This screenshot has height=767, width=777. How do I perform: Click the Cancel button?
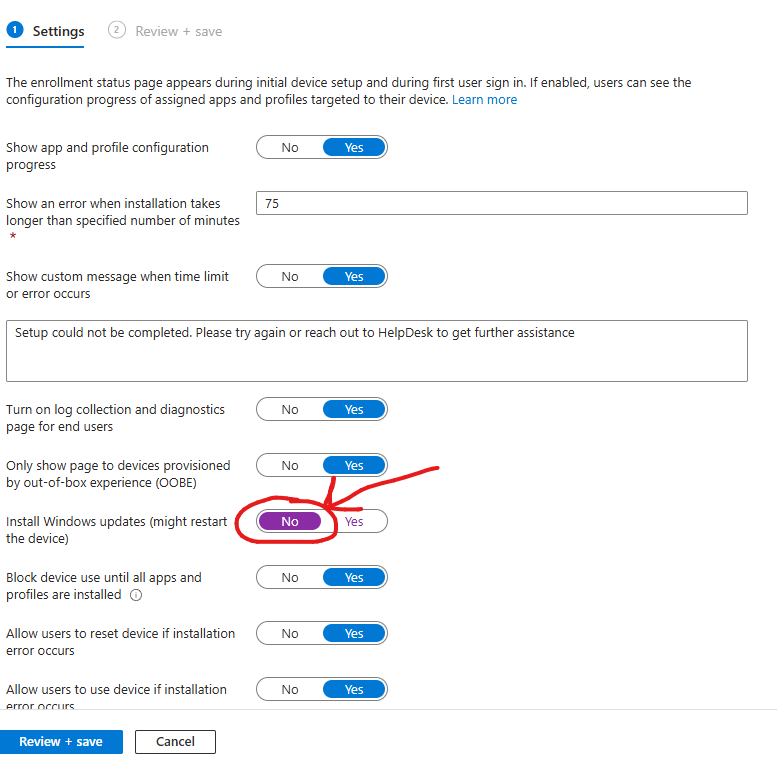click(x=175, y=742)
